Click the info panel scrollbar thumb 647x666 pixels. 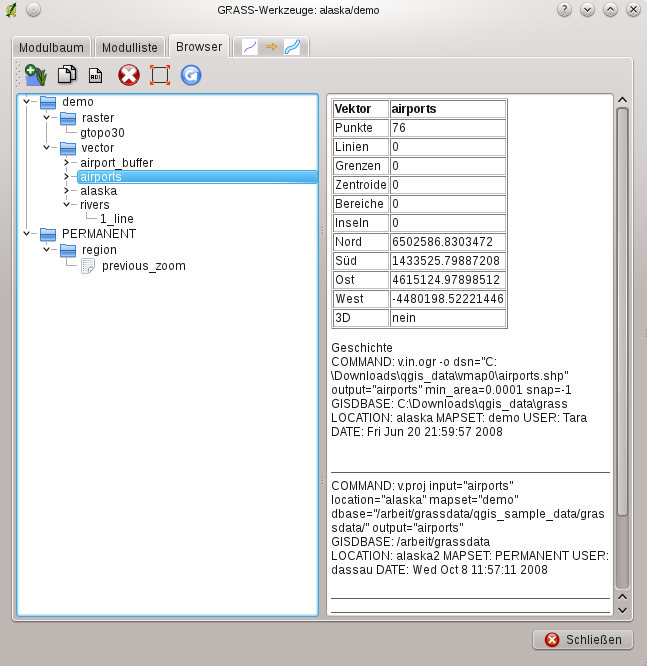pos(622,311)
